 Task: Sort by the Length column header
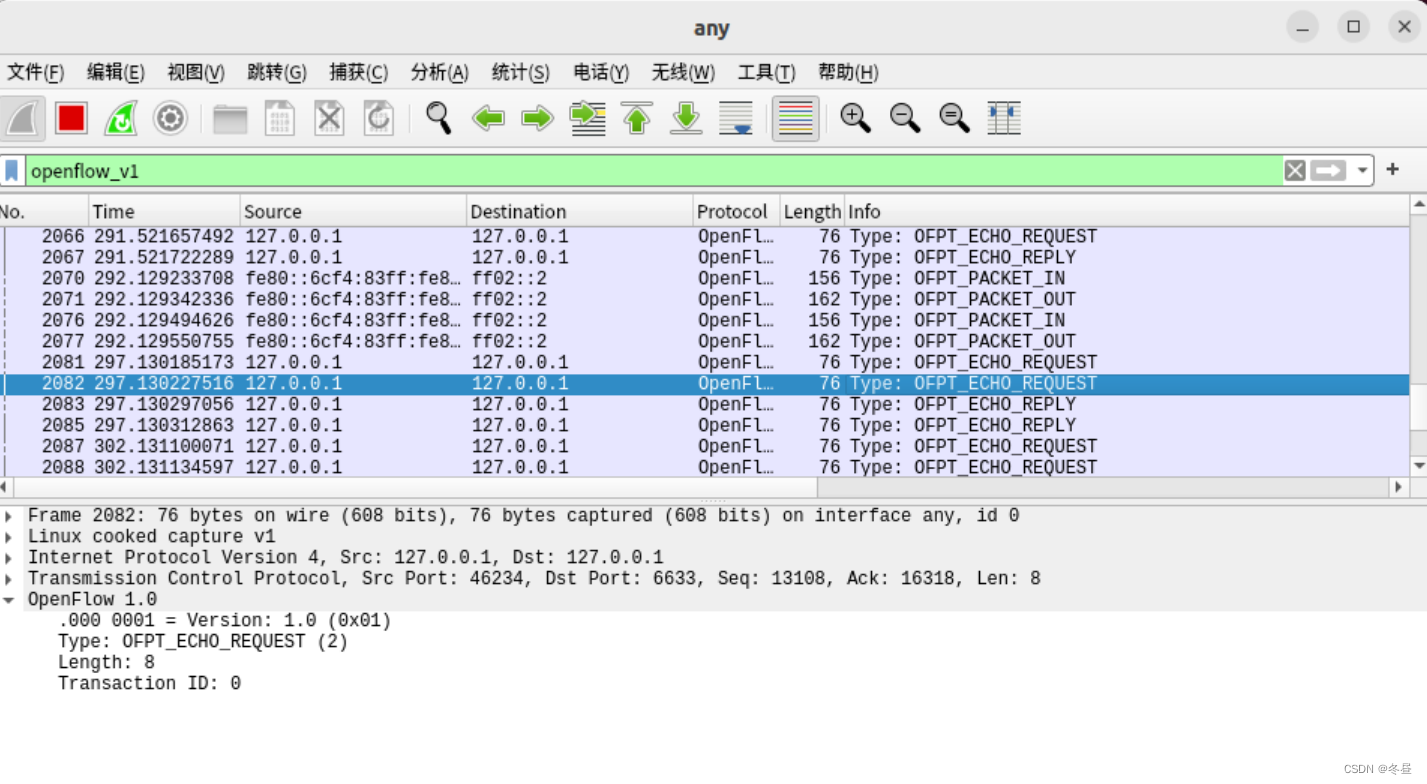click(x=812, y=211)
